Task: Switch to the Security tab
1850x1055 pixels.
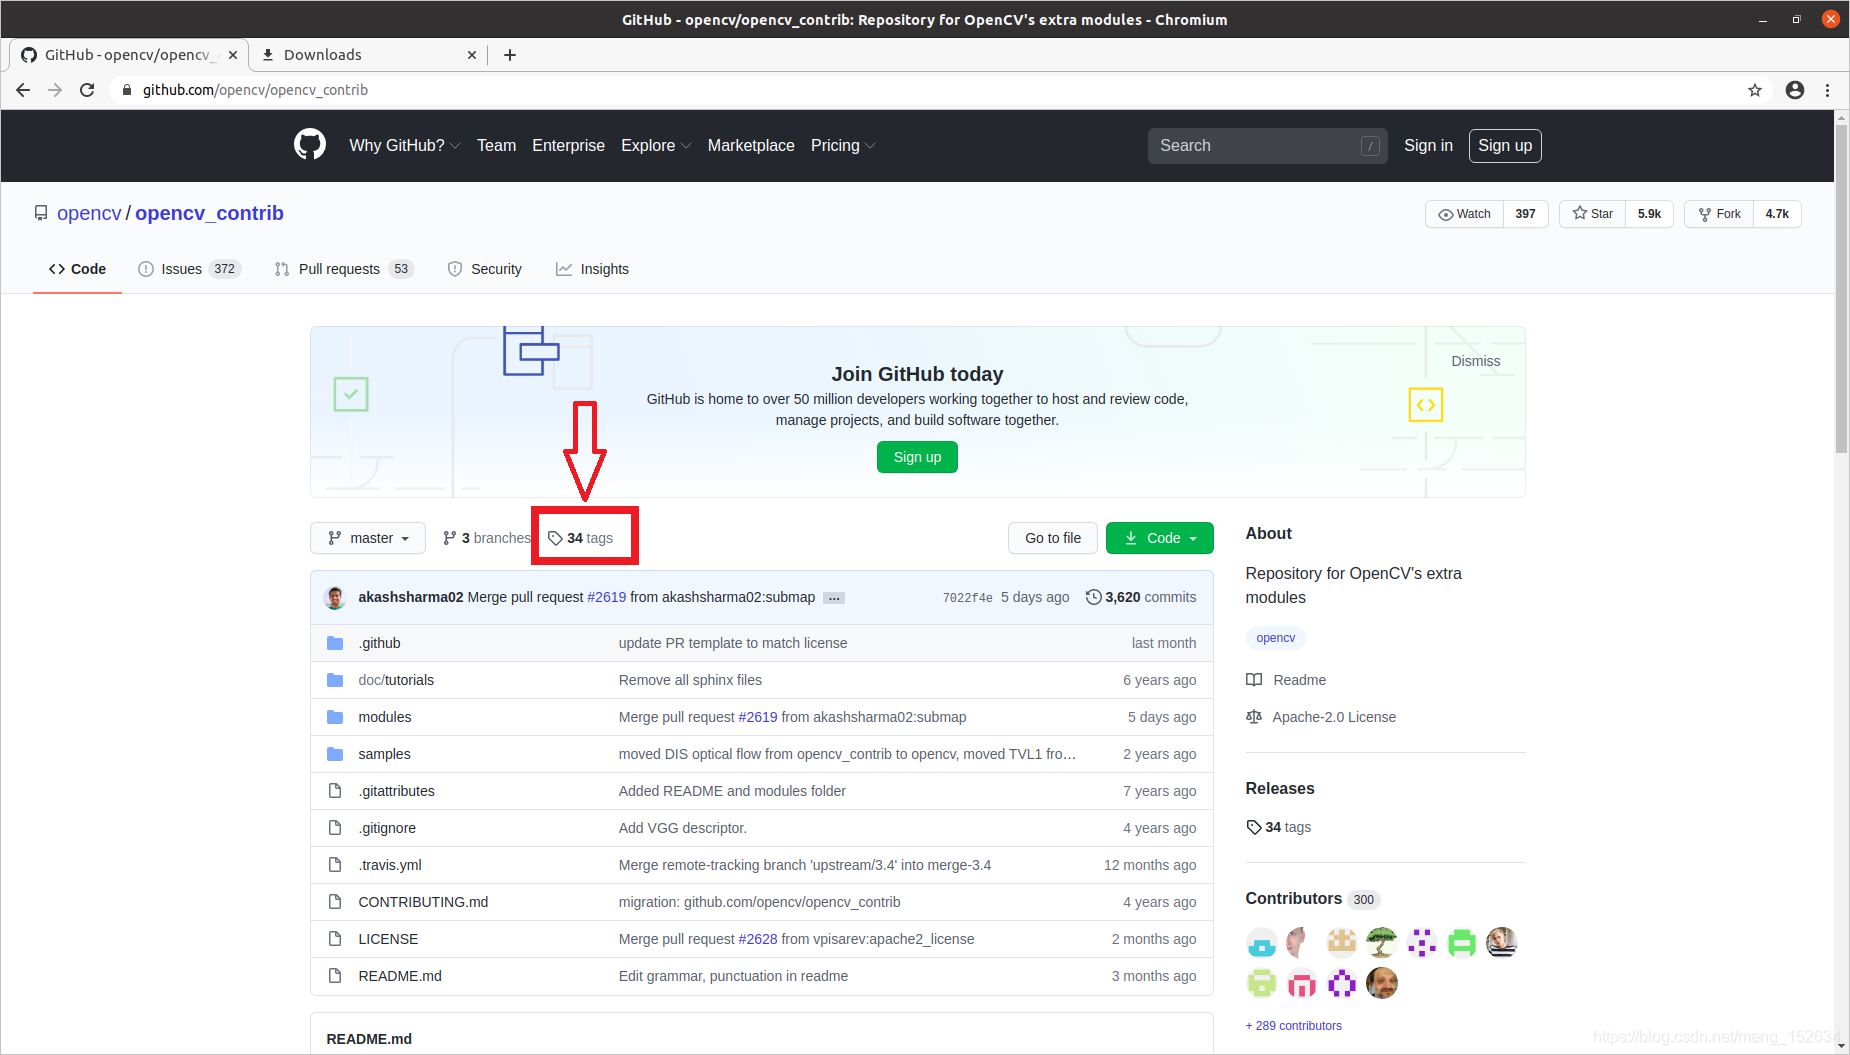Action: click(x=485, y=269)
